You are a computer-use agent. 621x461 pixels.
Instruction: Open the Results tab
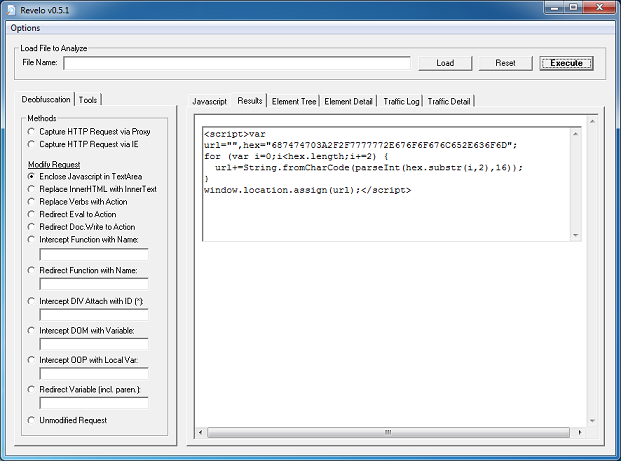pos(250,101)
